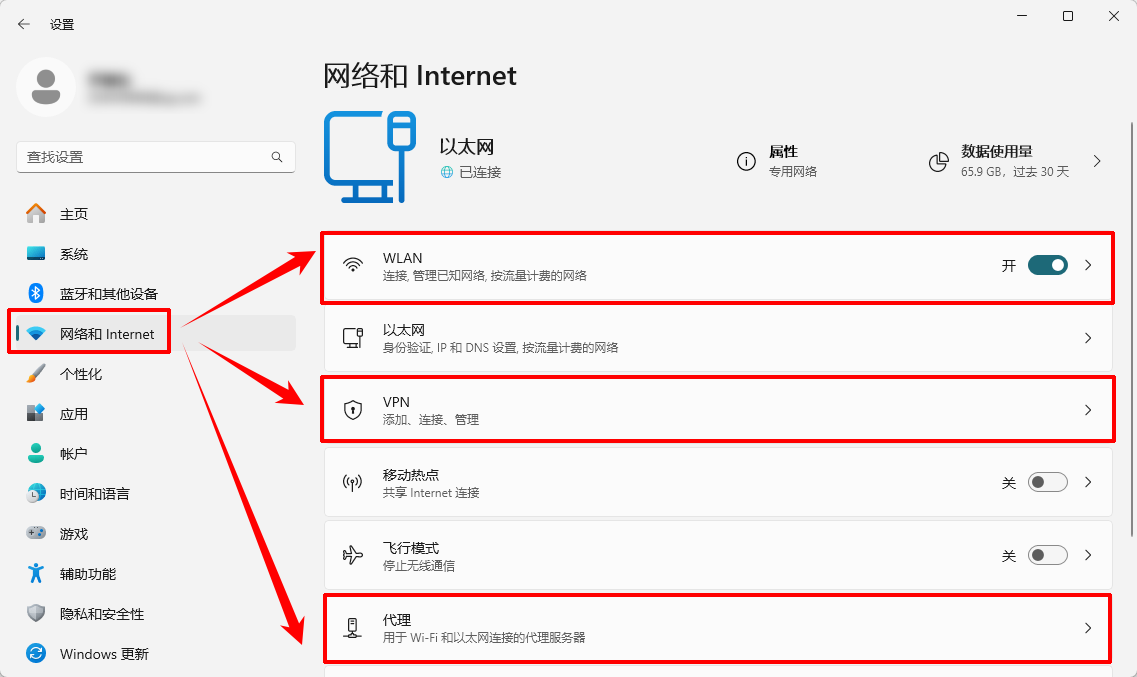Screen dimensions: 1137x677
Task: Open 个性化 settings category
Action: pyautogui.click(x=156, y=374)
